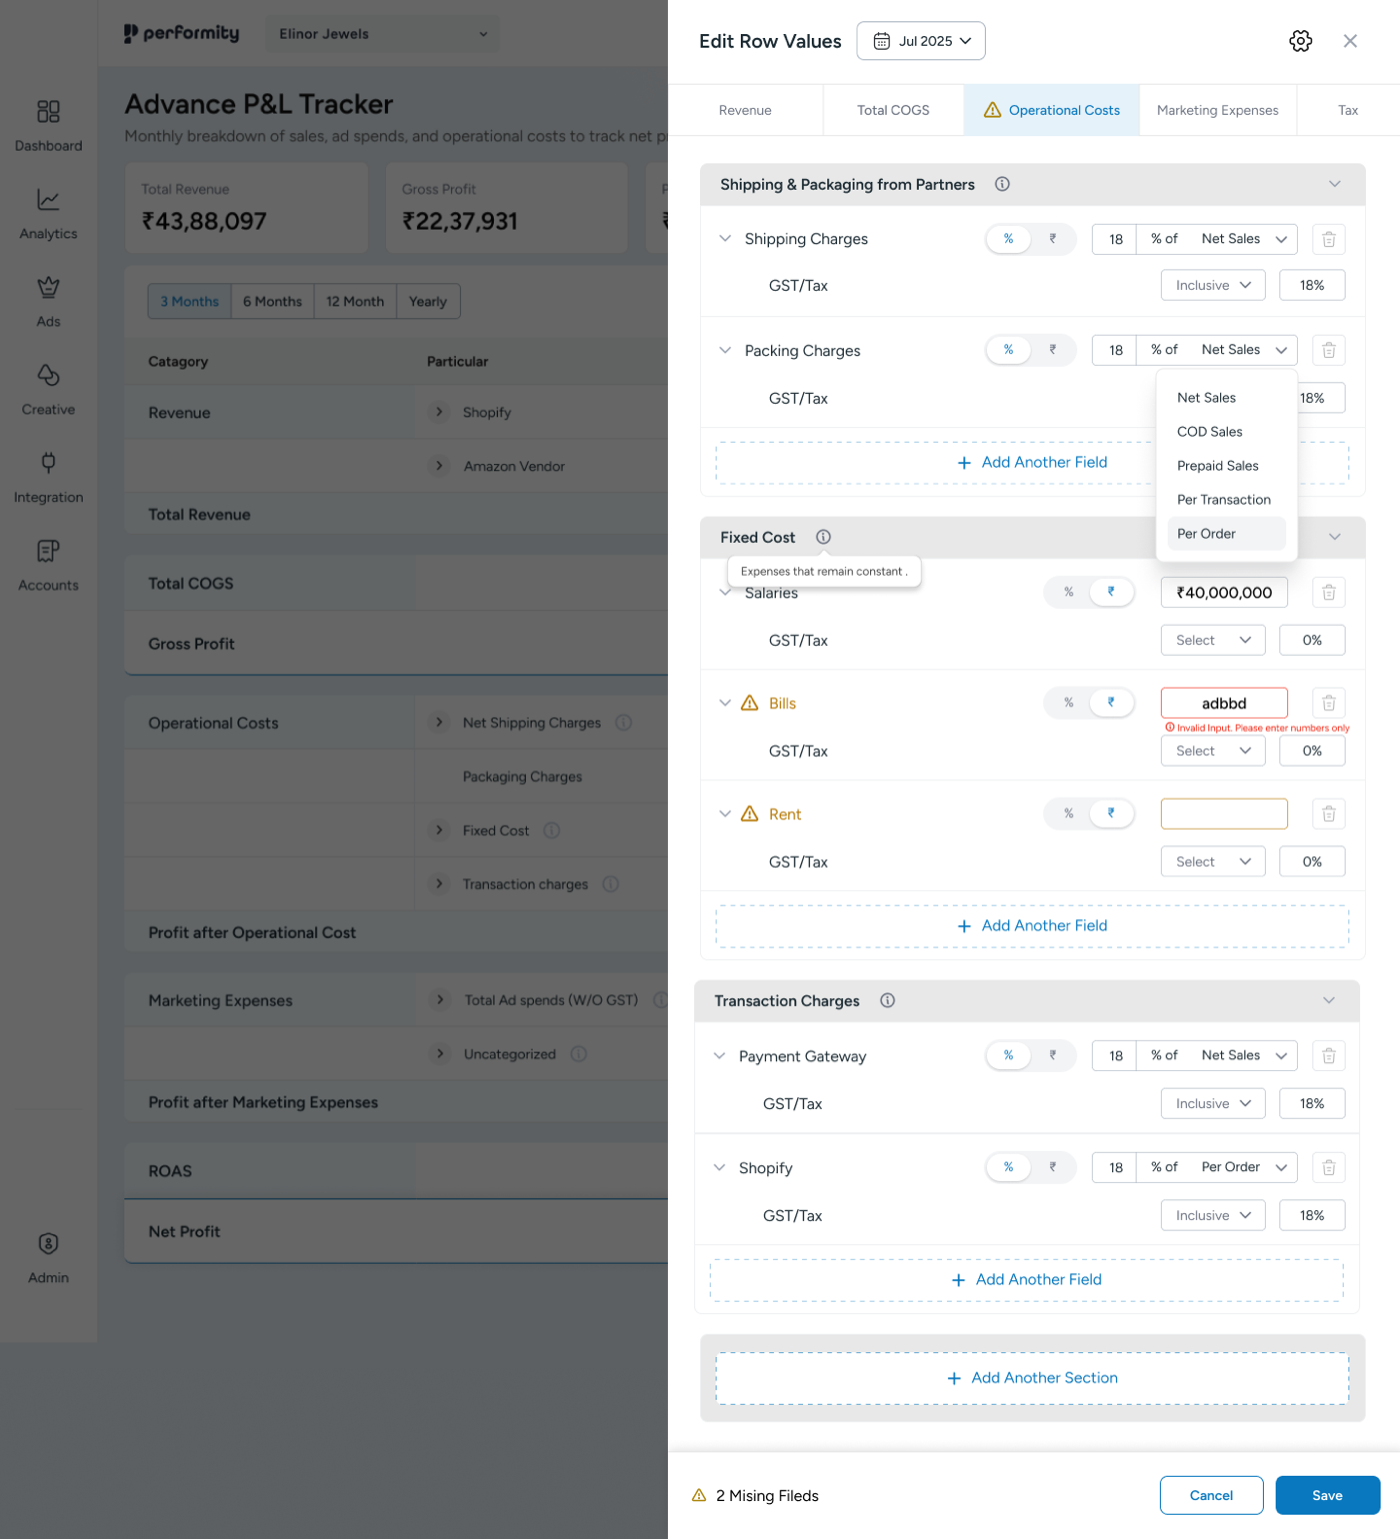Collapse the Transaction Charges section
This screenshot has width=1400, height=1539.
(1328, 1000)
